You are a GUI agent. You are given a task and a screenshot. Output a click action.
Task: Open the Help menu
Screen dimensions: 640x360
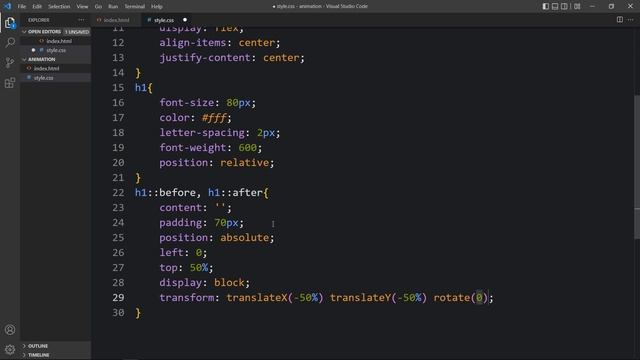[157, 7]
